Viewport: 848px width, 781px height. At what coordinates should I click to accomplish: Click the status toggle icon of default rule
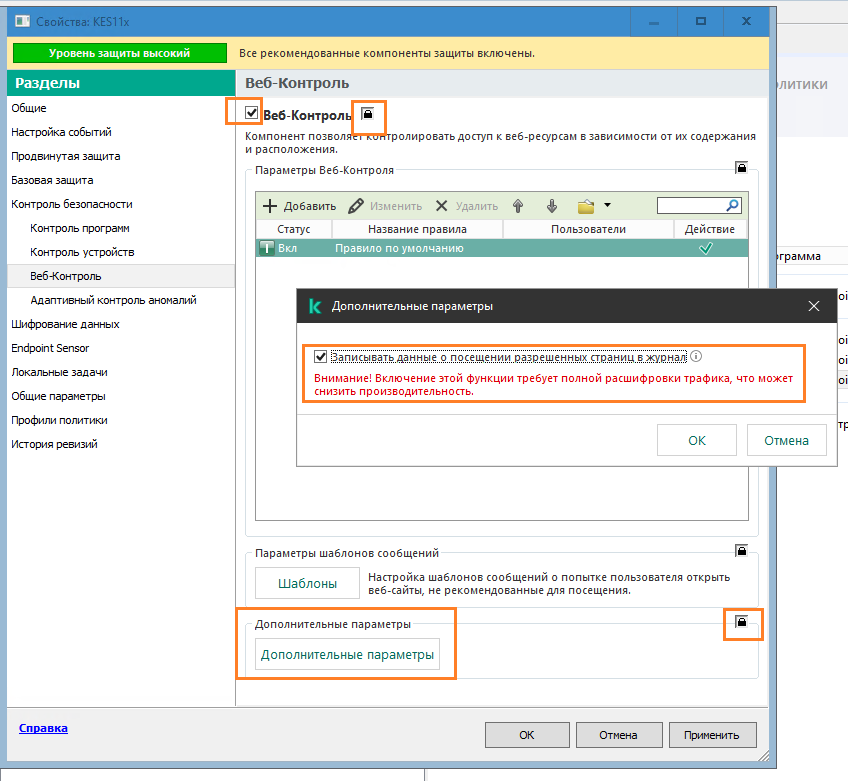click(267, 248)
